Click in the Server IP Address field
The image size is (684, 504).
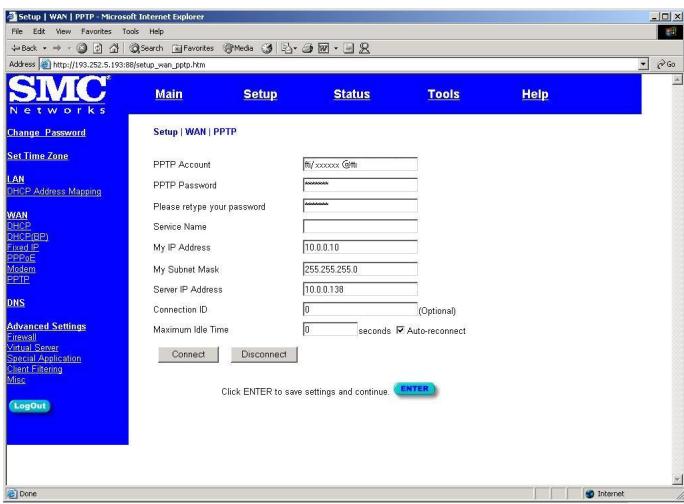coord(360,289)
